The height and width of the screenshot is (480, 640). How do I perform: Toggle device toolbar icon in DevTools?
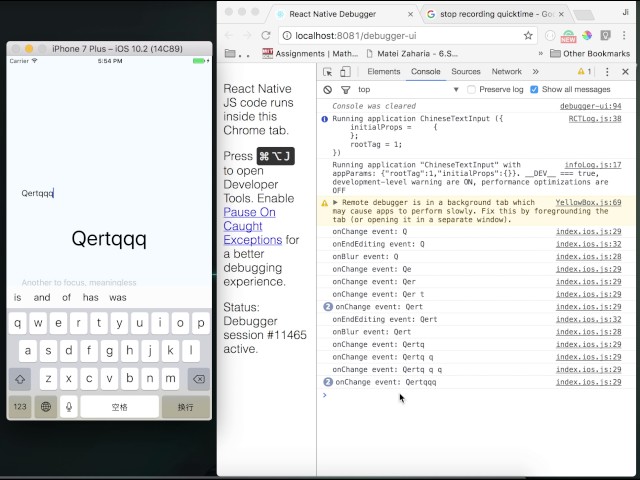pyautogui.click(x=345, y=72)
